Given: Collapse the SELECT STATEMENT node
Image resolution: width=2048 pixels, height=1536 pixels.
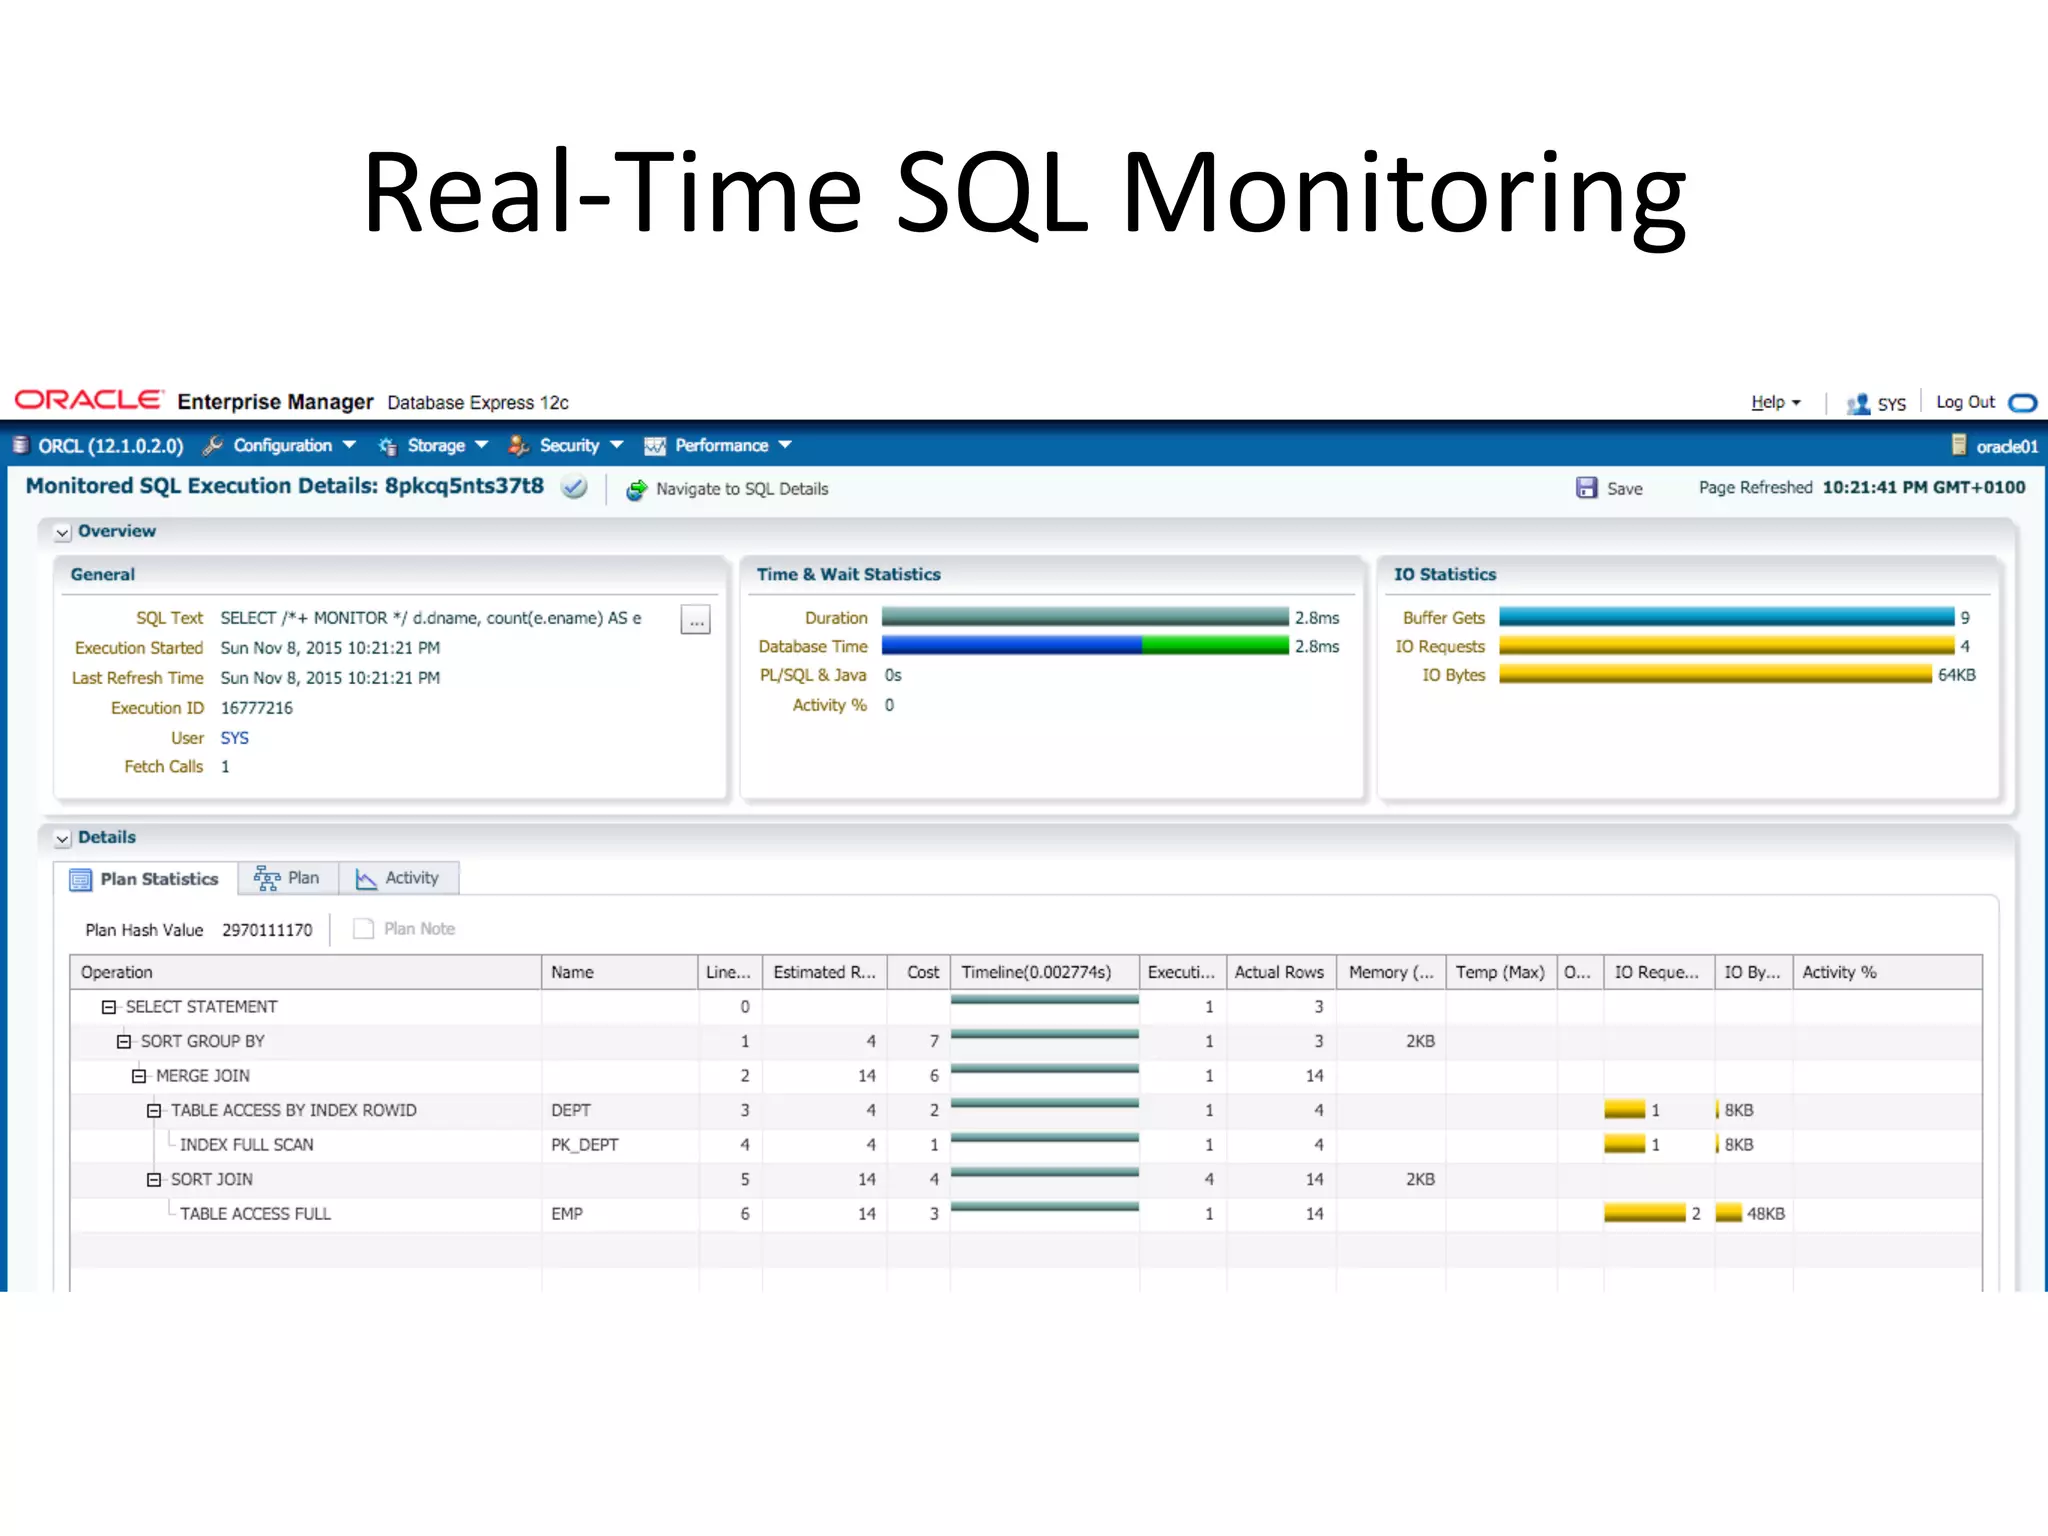Looking at the screenshot, I should click(109, 1007).
